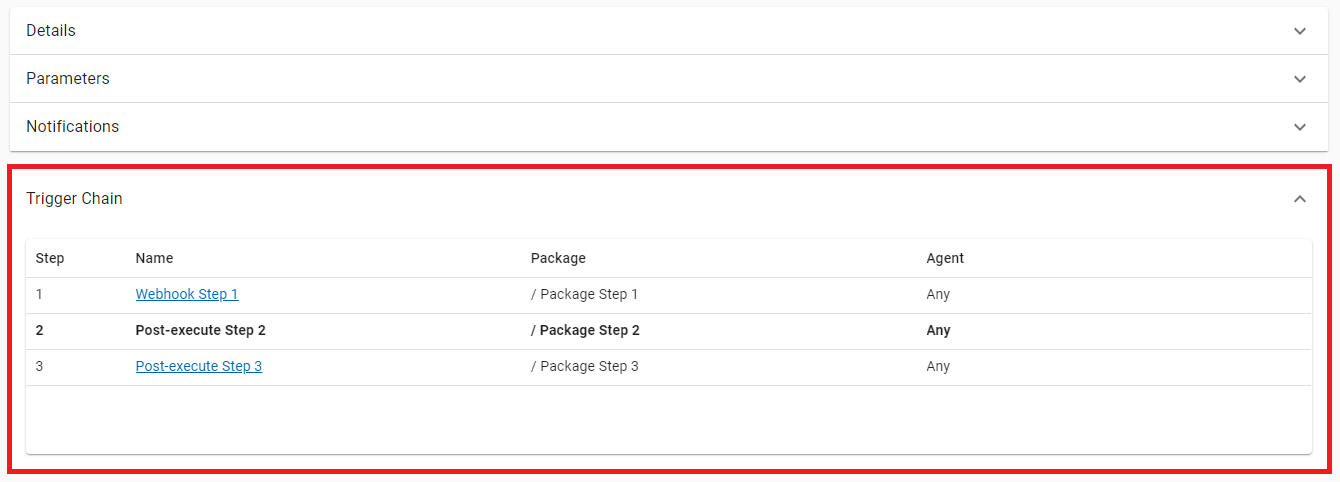This screenshot has width=1340, height=482.
Task: Click the Agent column header
Action: pyautogui.click(x=945, y=259)
